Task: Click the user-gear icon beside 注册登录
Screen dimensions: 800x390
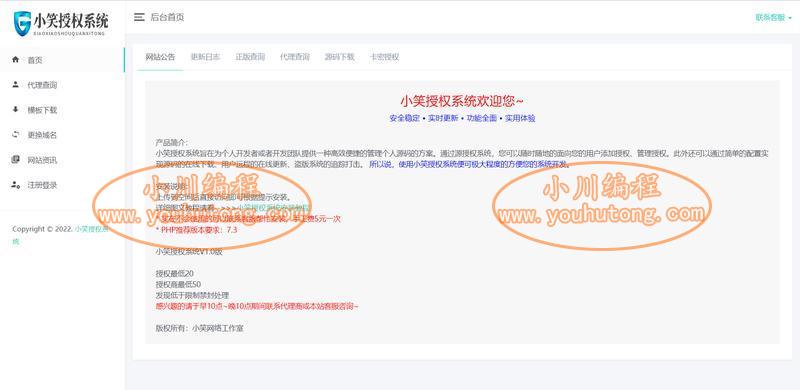Action: 15,185
